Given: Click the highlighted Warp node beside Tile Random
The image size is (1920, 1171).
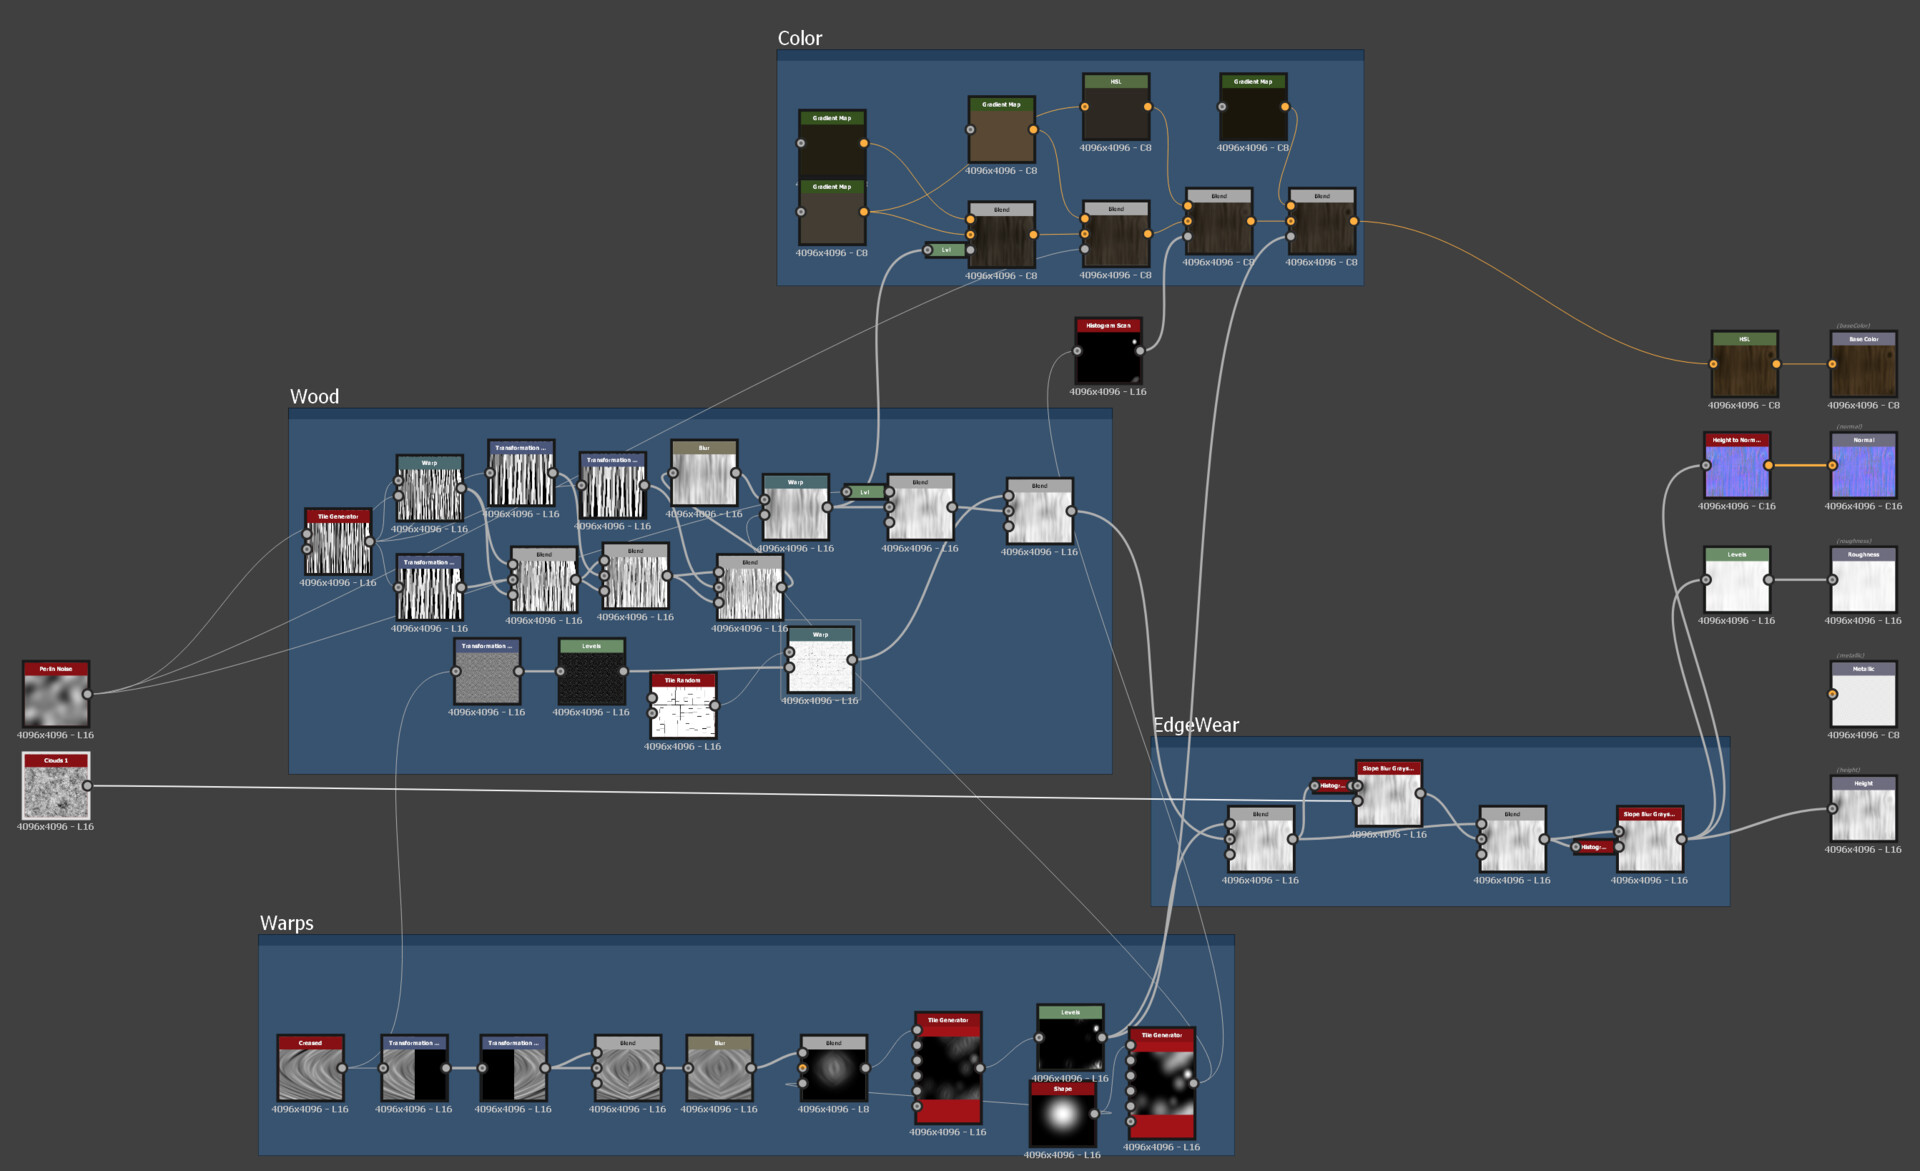Looking at the screenshot, I should click(x=820, y=660).
